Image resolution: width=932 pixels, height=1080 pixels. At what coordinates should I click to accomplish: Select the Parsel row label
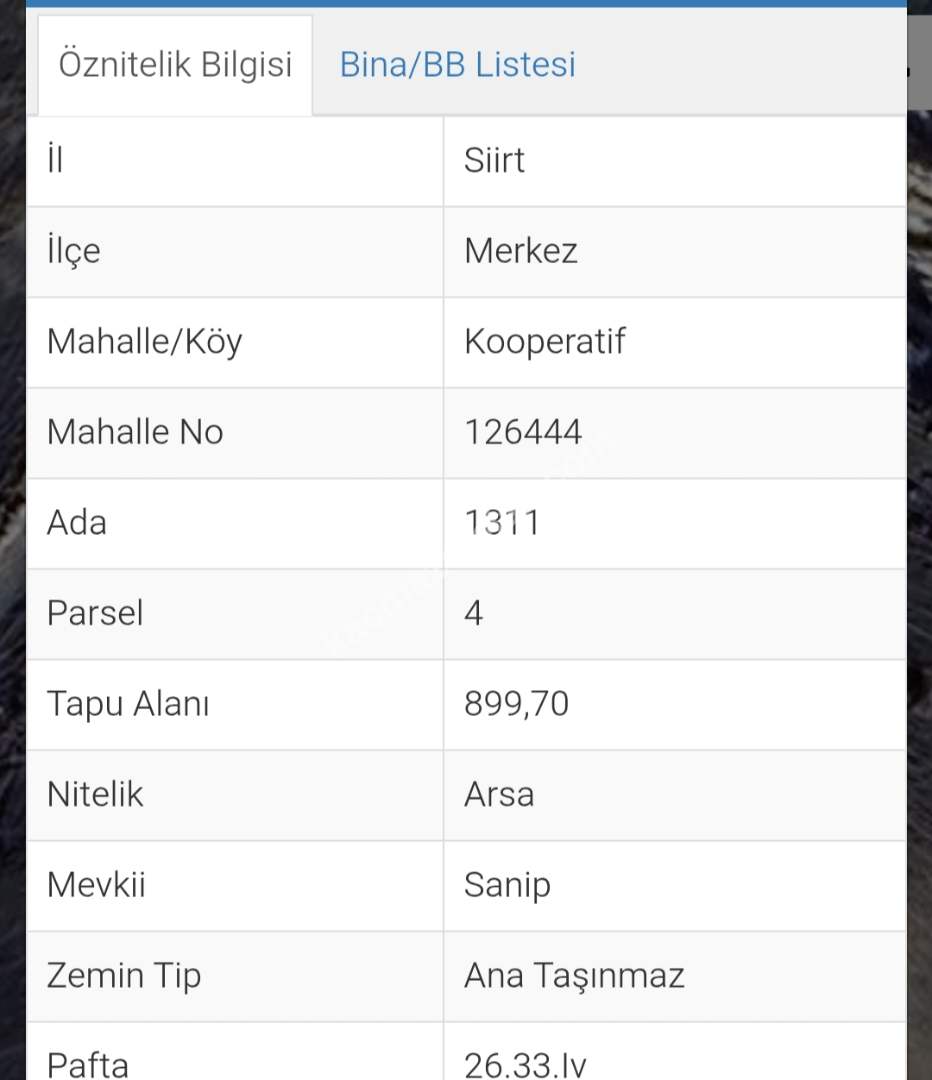click(95, 613)
